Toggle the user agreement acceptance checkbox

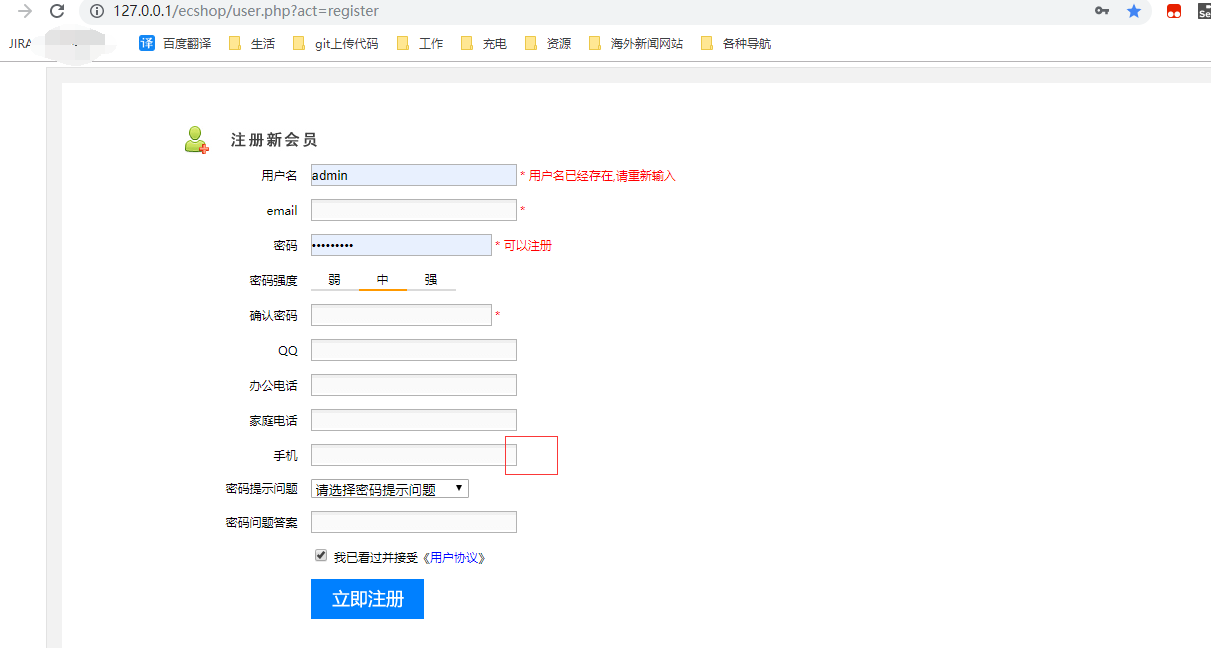point(320,555)
